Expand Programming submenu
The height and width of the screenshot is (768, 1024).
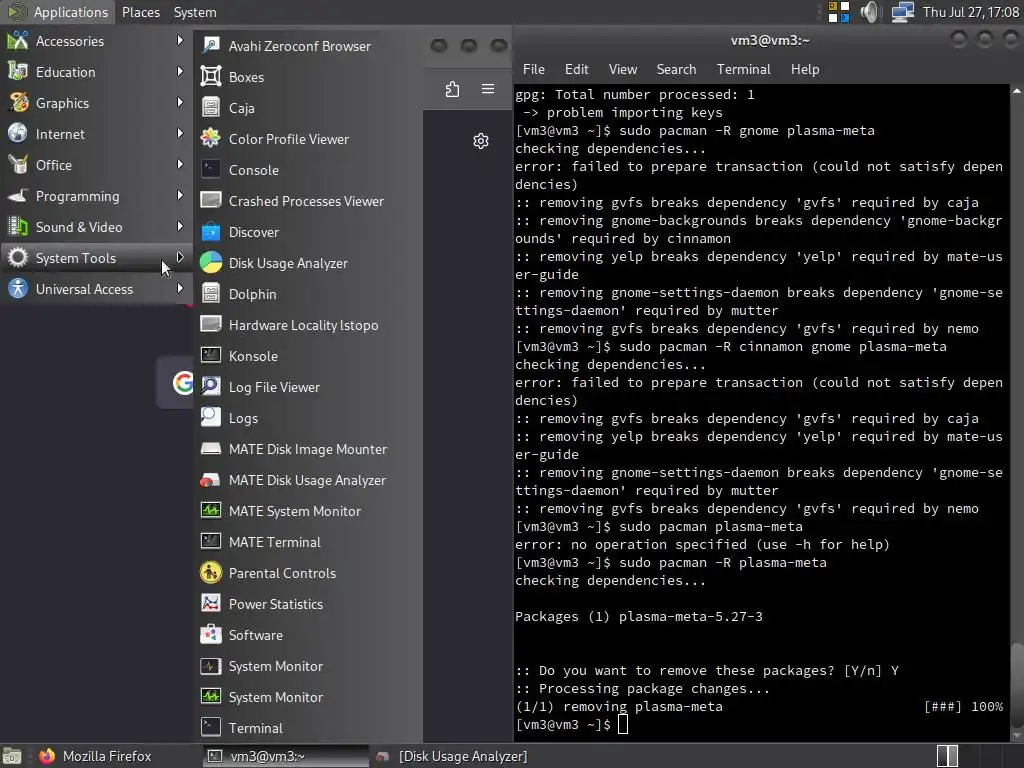96,196
